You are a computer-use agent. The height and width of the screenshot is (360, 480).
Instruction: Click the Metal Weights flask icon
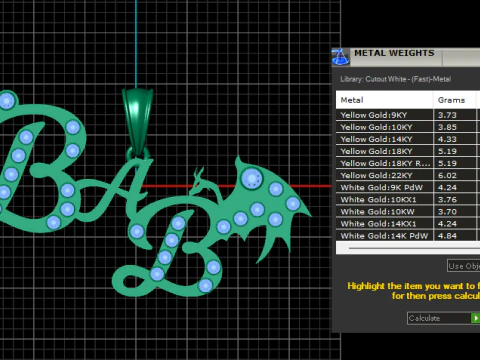pyautogui.click(x=340, y=57)
